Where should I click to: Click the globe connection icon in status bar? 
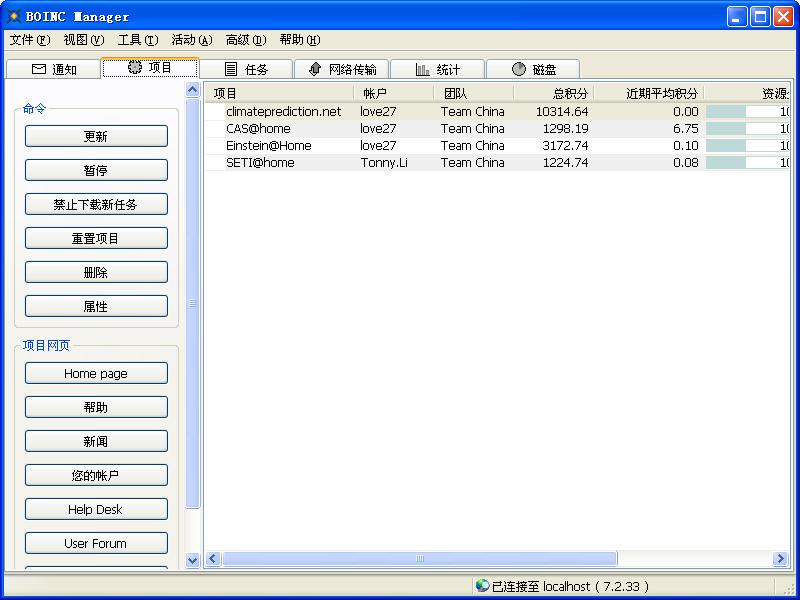[482, 585]
